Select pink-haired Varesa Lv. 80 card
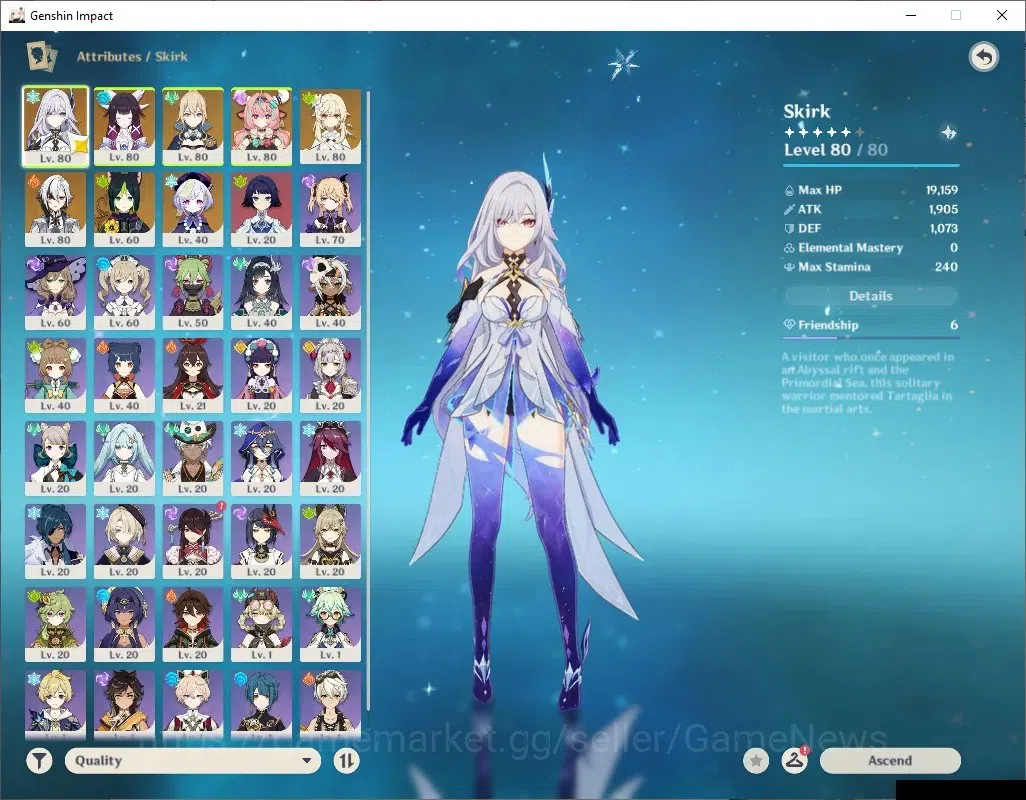Viewport: 1026px width, 800px height. tap(262, 127)
